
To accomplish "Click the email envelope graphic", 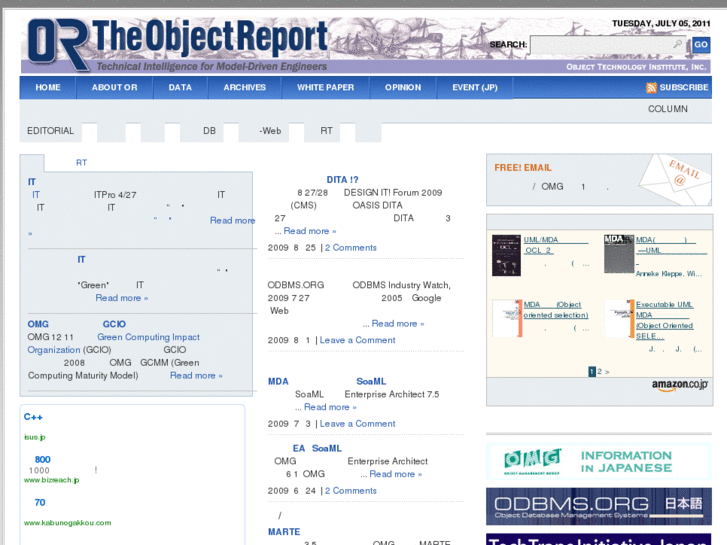I will point(675,180).
